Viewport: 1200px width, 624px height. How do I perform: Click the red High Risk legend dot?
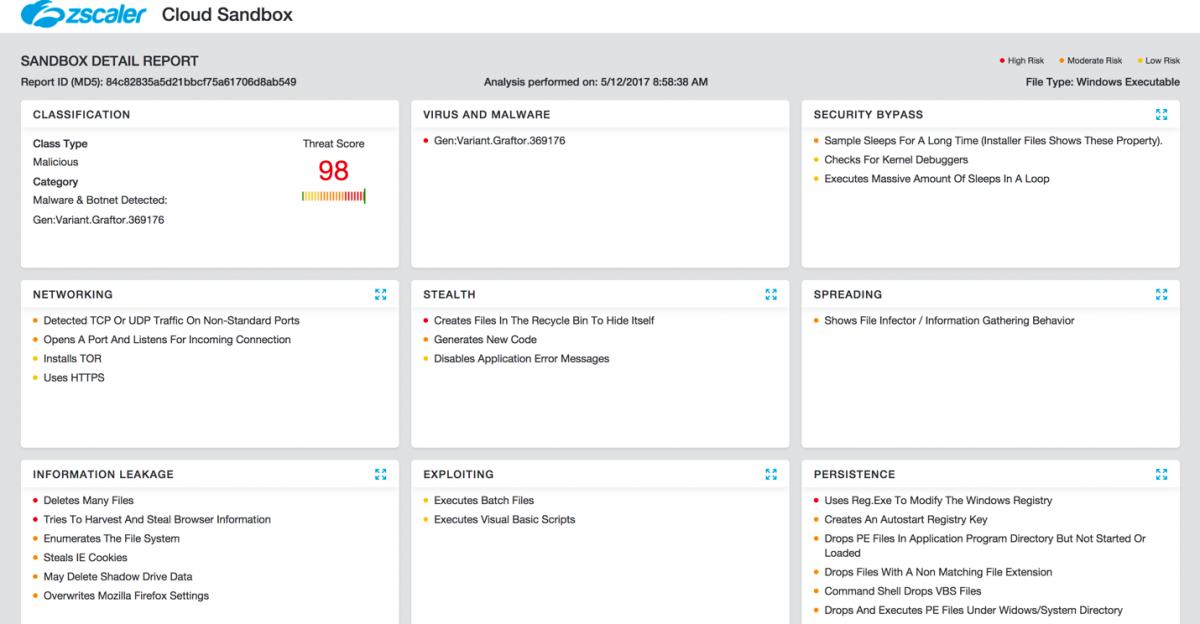[1002, 61]
